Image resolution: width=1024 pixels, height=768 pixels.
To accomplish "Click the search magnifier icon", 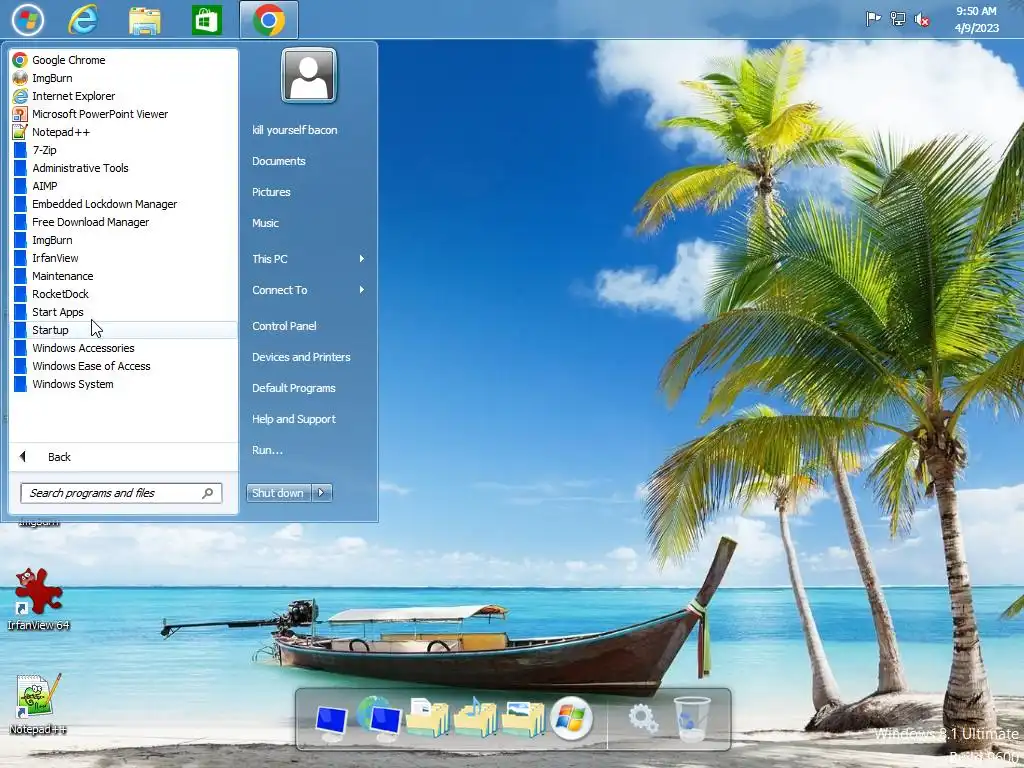I will (208, 493).
